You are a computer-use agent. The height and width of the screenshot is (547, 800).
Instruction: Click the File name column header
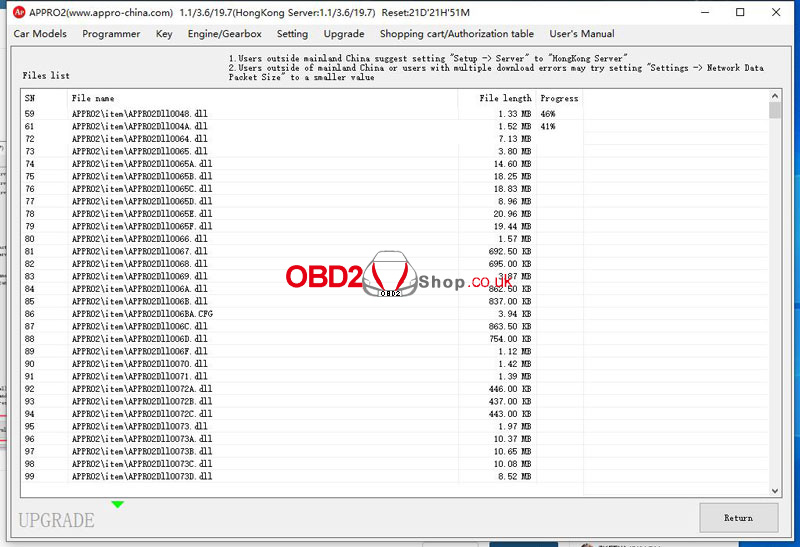(93, 99)
